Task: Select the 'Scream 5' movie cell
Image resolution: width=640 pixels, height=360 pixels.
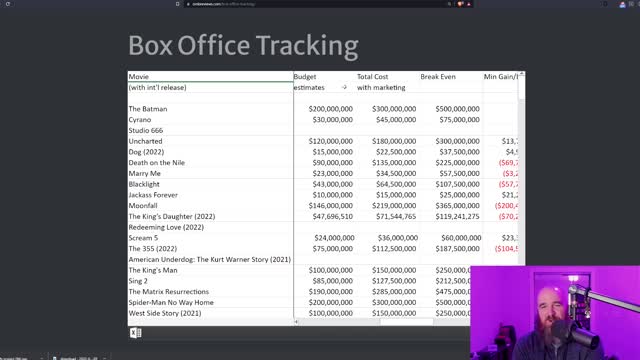Action: click(x=211, y=238)
